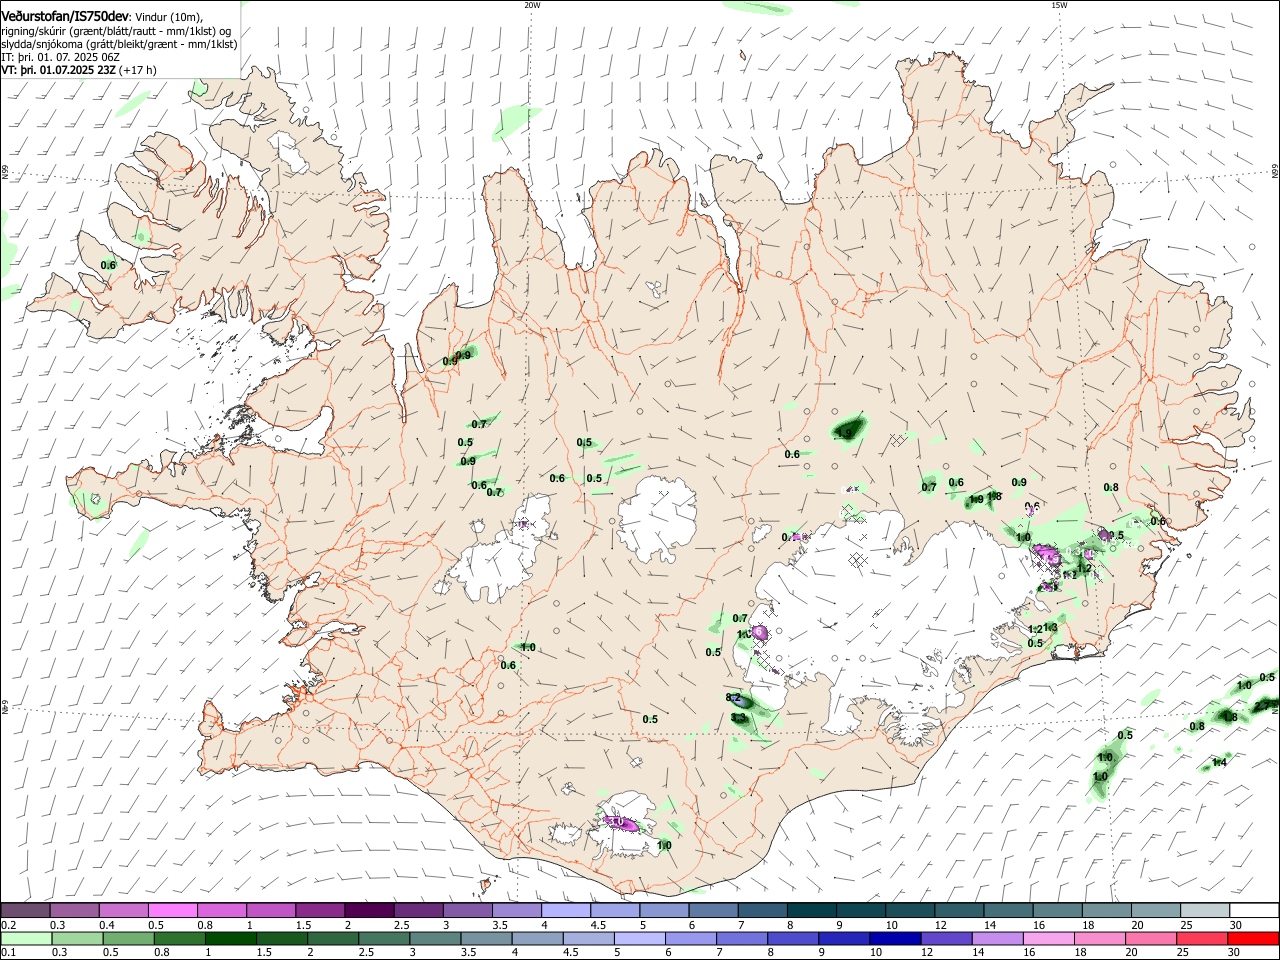Click the pale gray 25 swatch in upper legend
This screenshot has height=960, width=1280.
pyautogui.click(x=1205, y=910)
